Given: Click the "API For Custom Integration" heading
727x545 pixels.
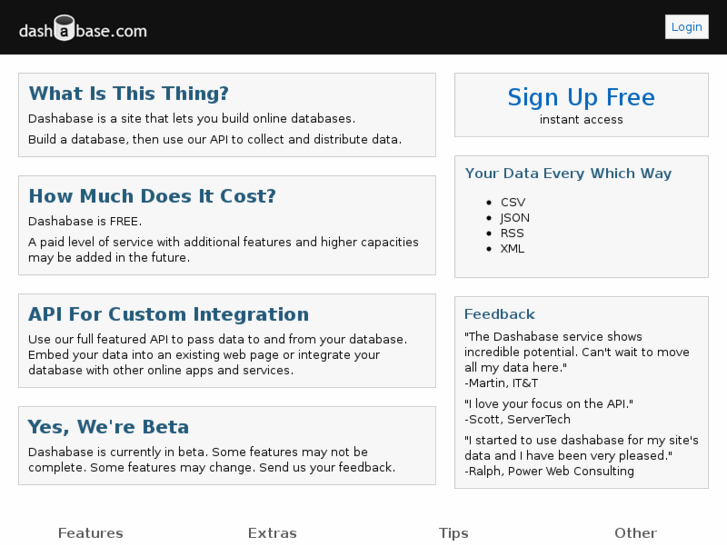Looking at the screenshot, I should click(x=168, y=314).
